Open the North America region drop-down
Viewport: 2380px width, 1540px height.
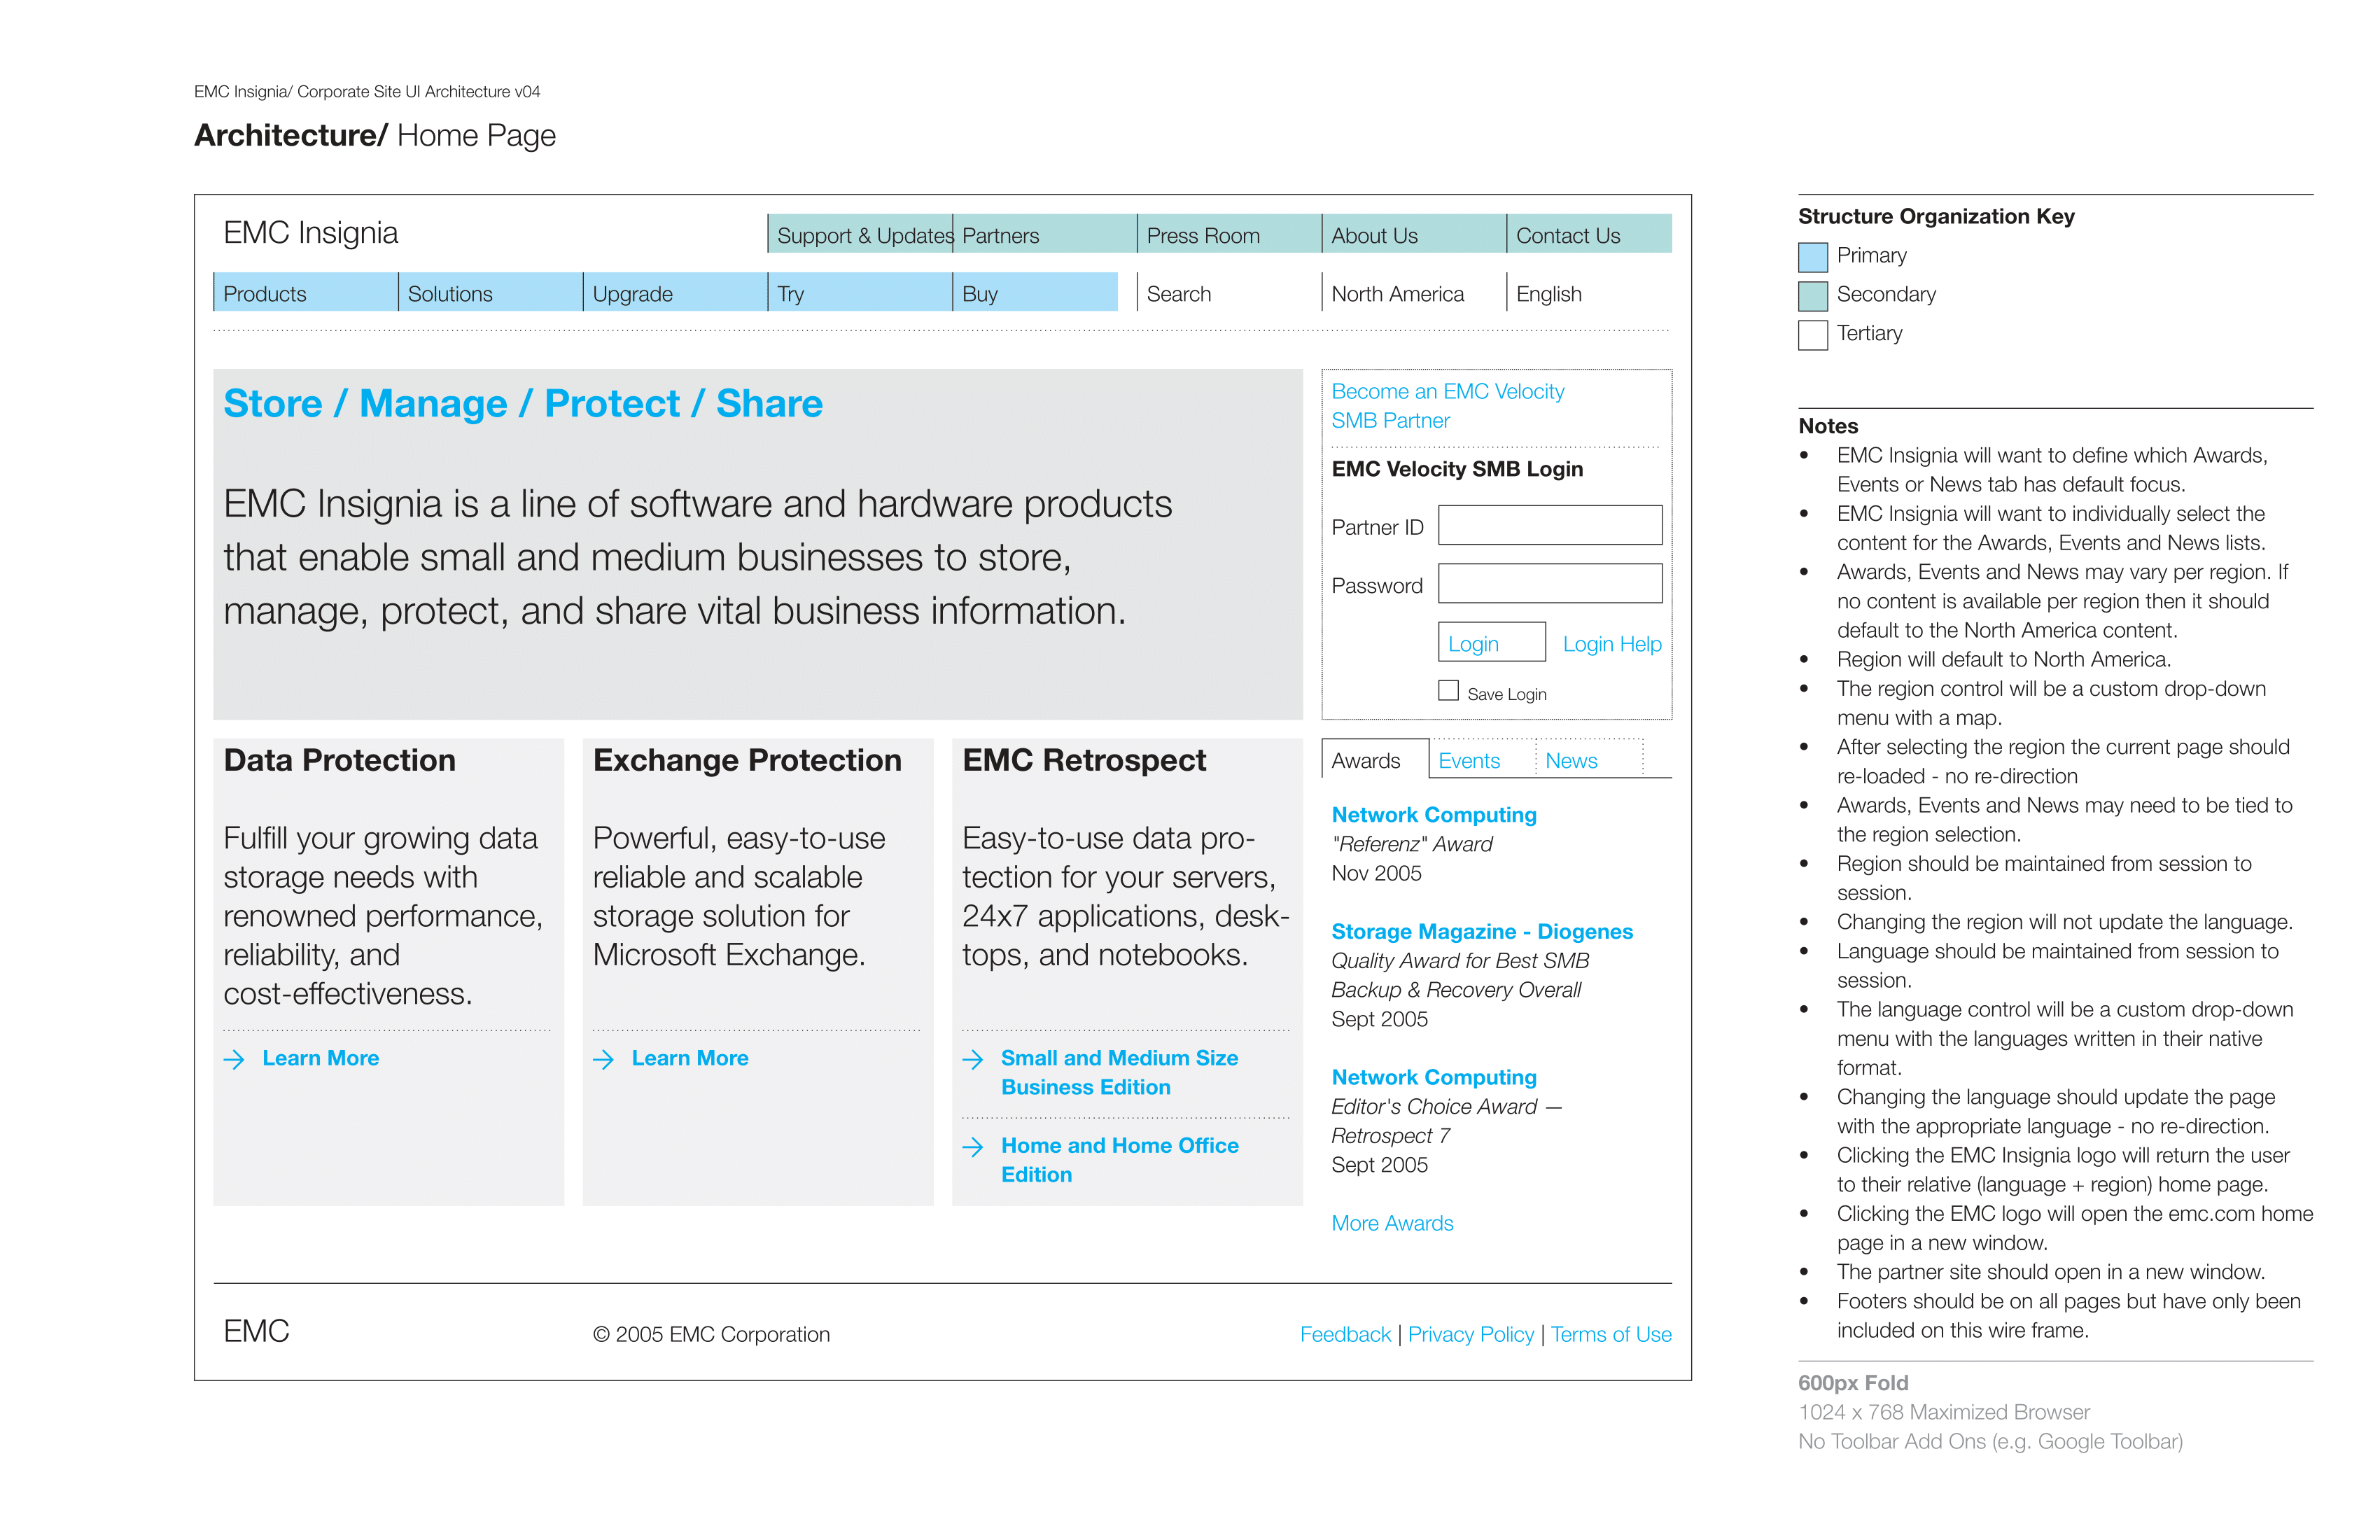pyautogui.click(x=1414, y=292)
